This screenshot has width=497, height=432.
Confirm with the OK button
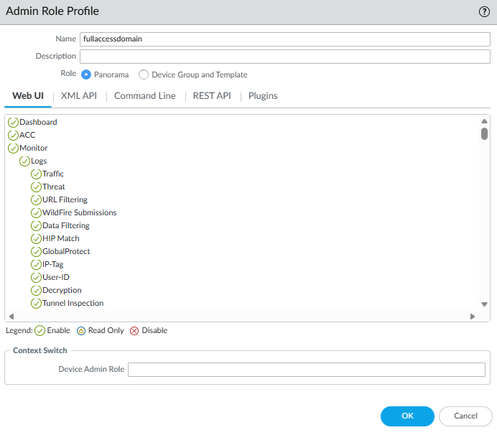[407, 416]
